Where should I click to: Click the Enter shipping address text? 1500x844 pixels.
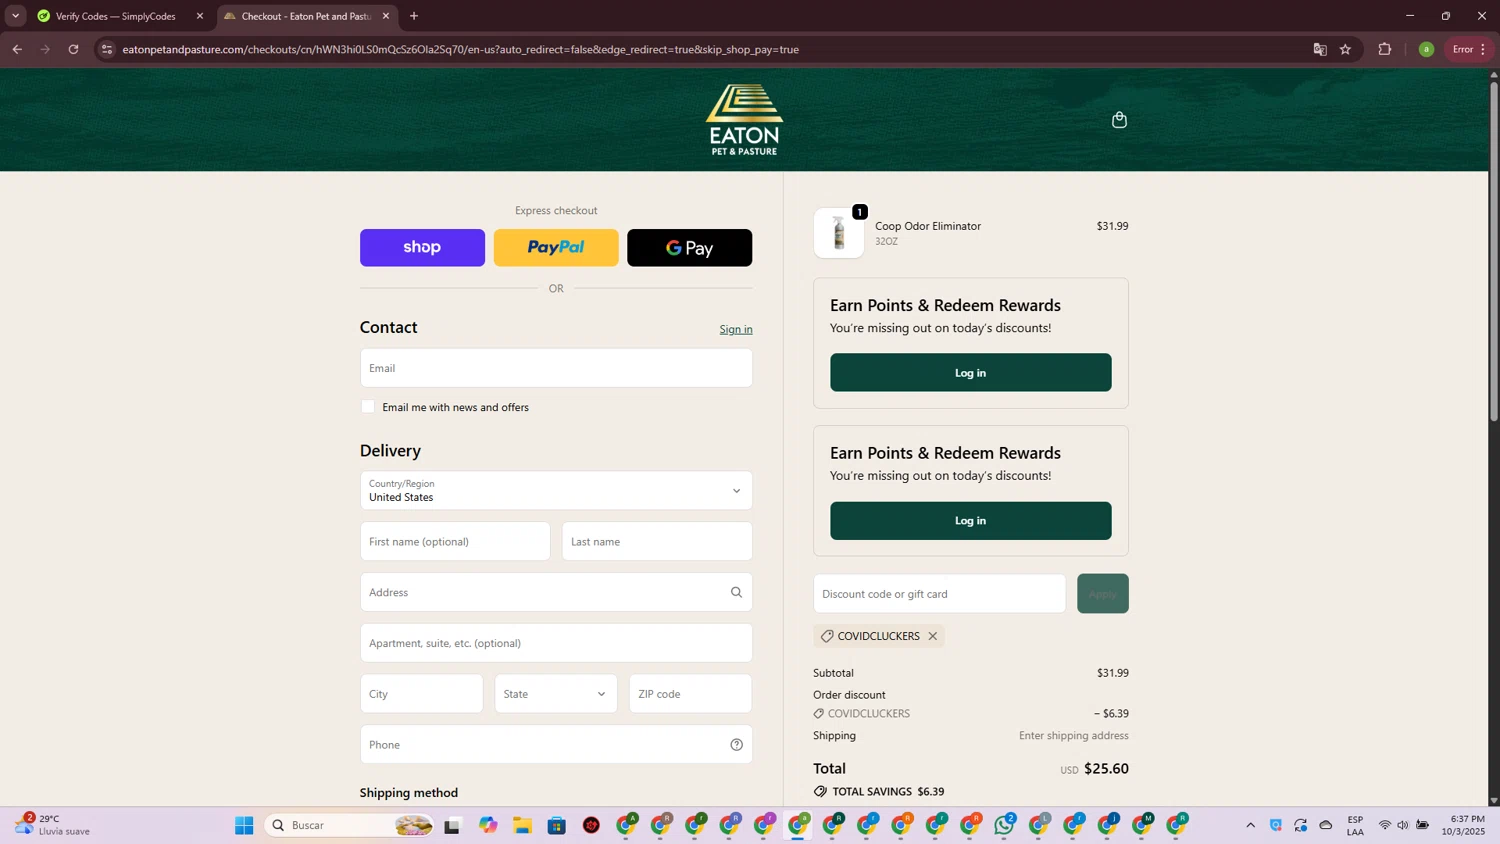1073,736
